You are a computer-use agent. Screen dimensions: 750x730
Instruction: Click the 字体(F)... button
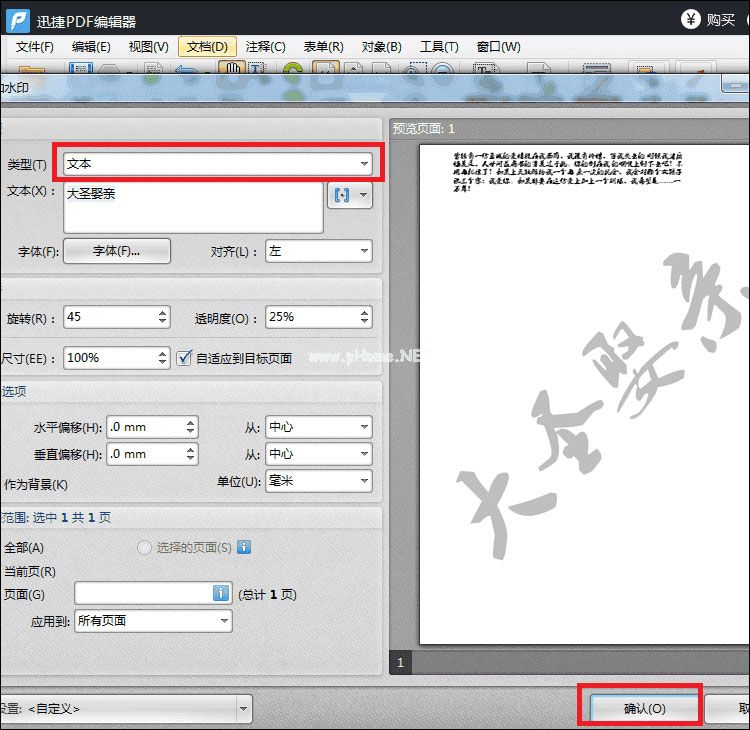117,251
